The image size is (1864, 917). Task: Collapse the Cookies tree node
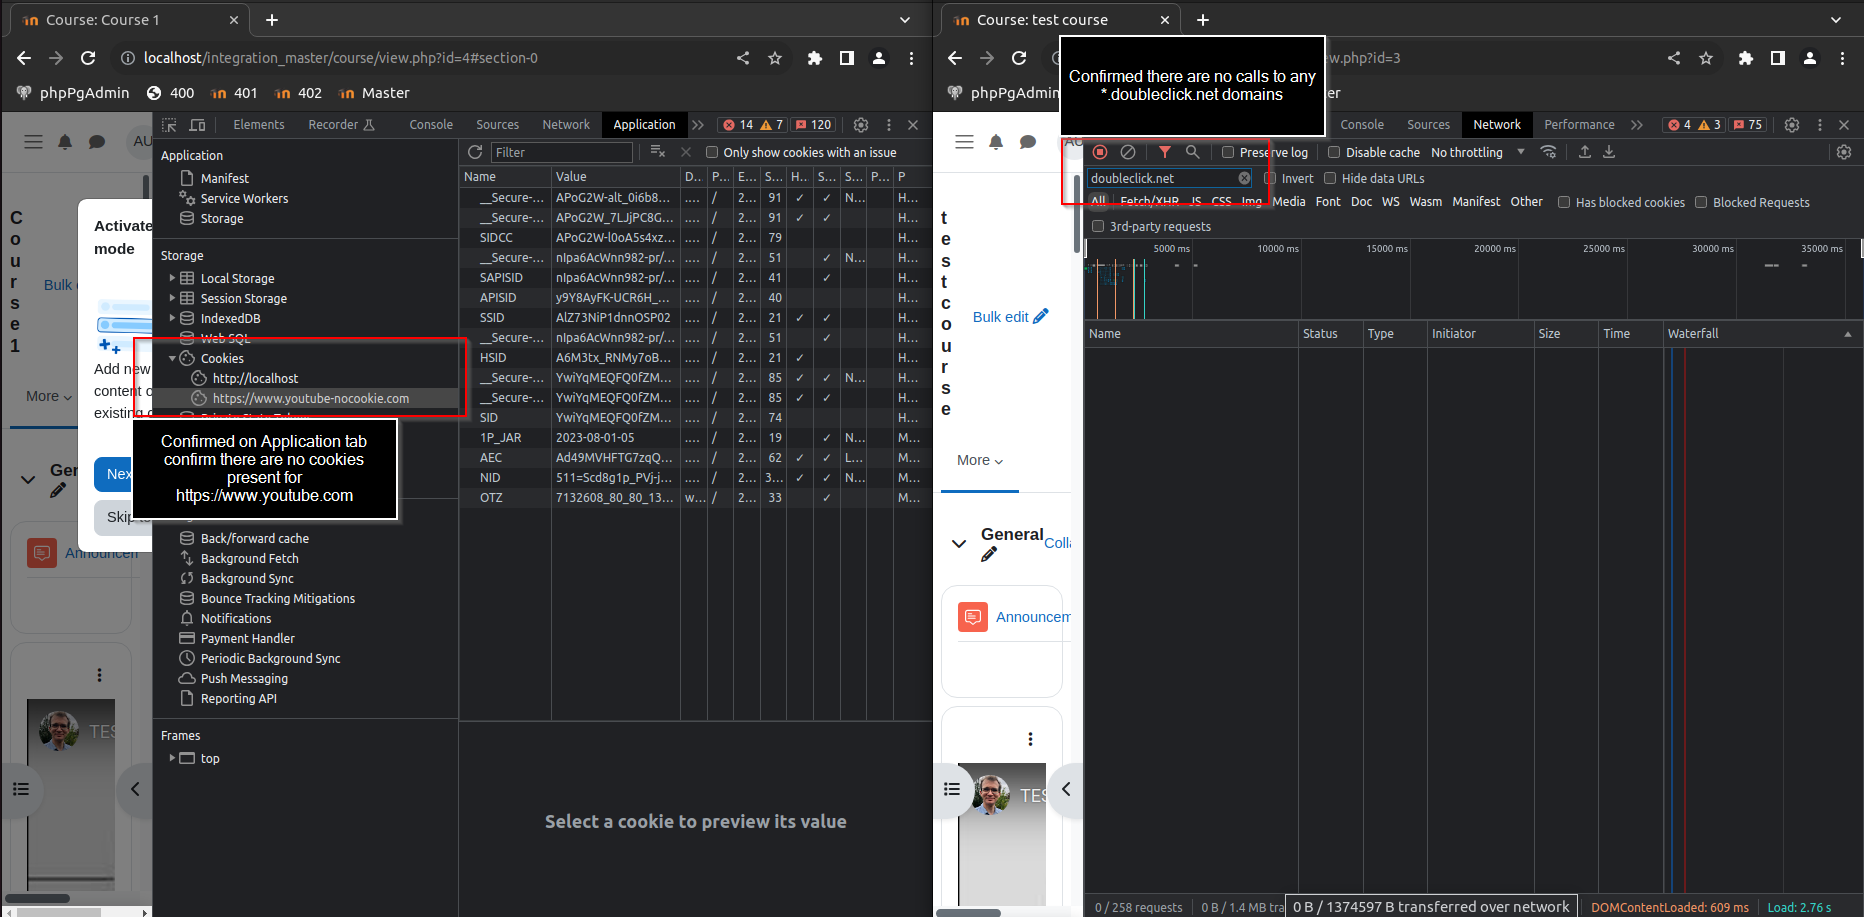172,358
